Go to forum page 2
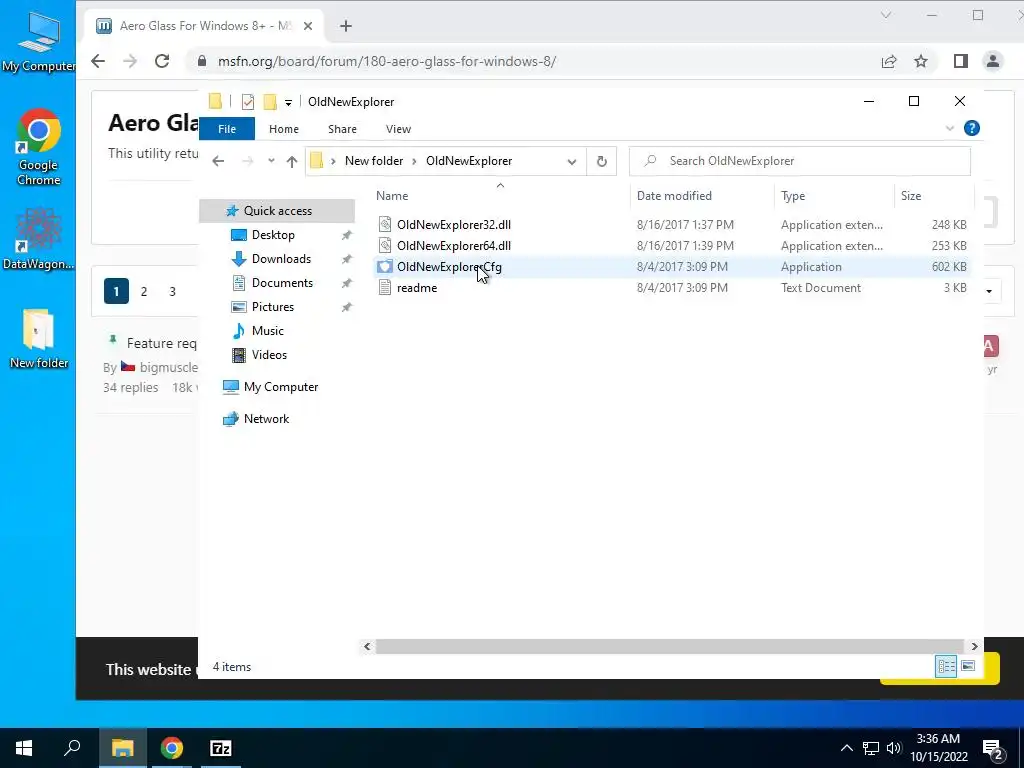 [x=144, y=291]
